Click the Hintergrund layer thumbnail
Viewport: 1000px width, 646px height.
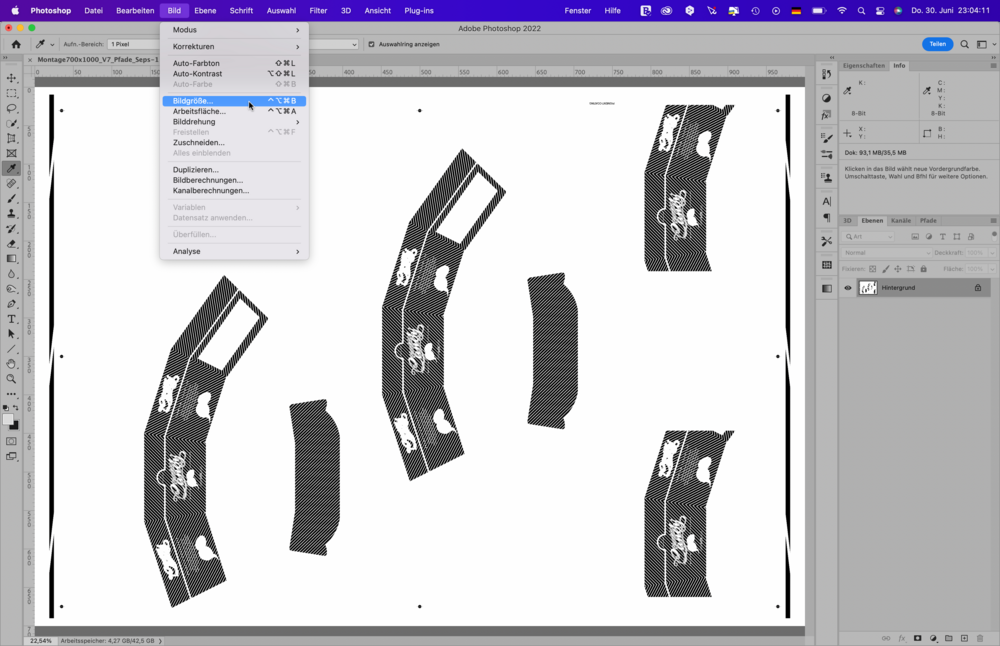pyautogui.click(x=868, y=288)
